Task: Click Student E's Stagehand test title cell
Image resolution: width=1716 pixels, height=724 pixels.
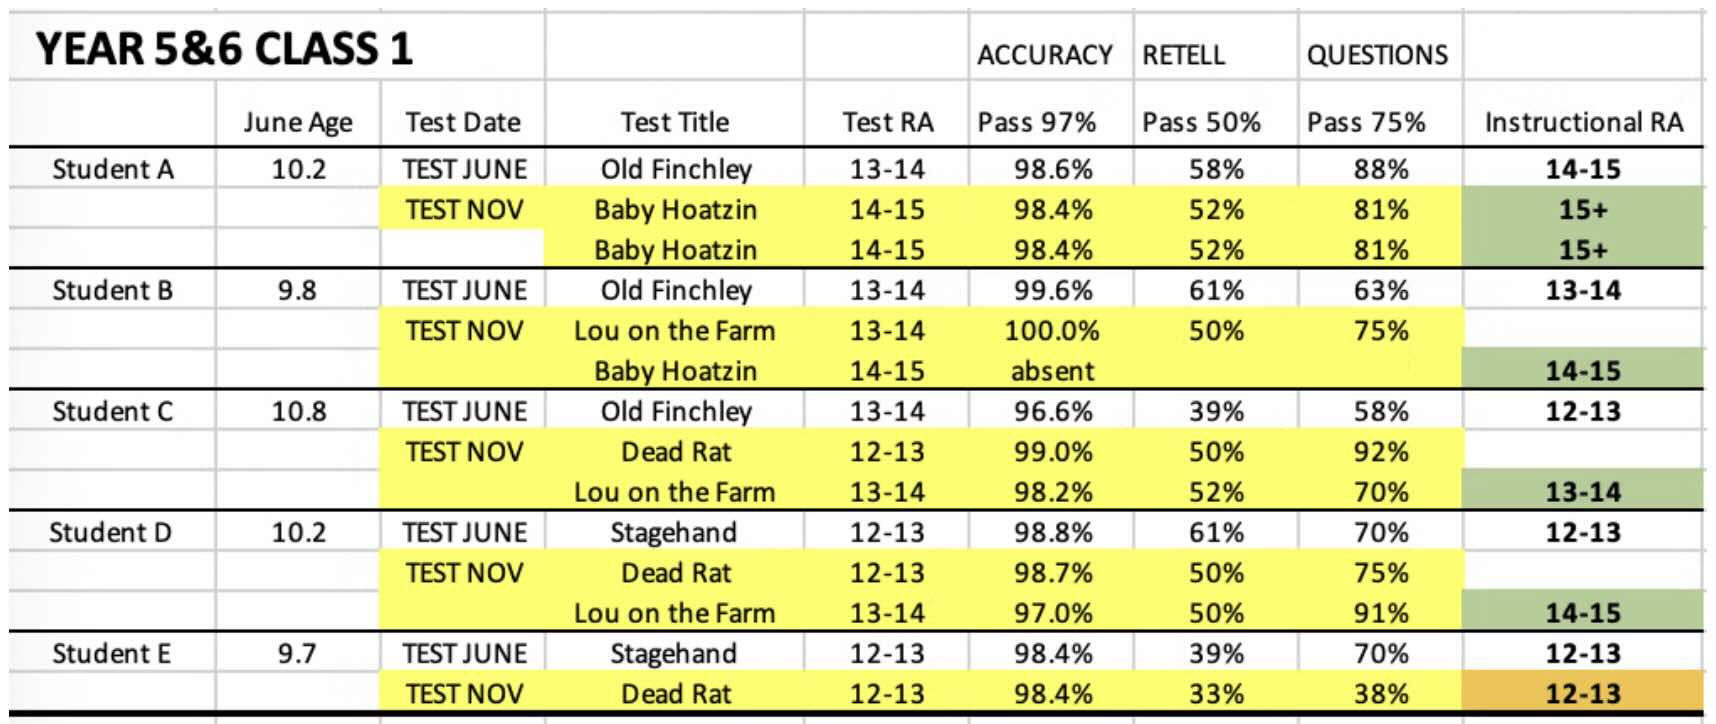Action: [675, 653]
